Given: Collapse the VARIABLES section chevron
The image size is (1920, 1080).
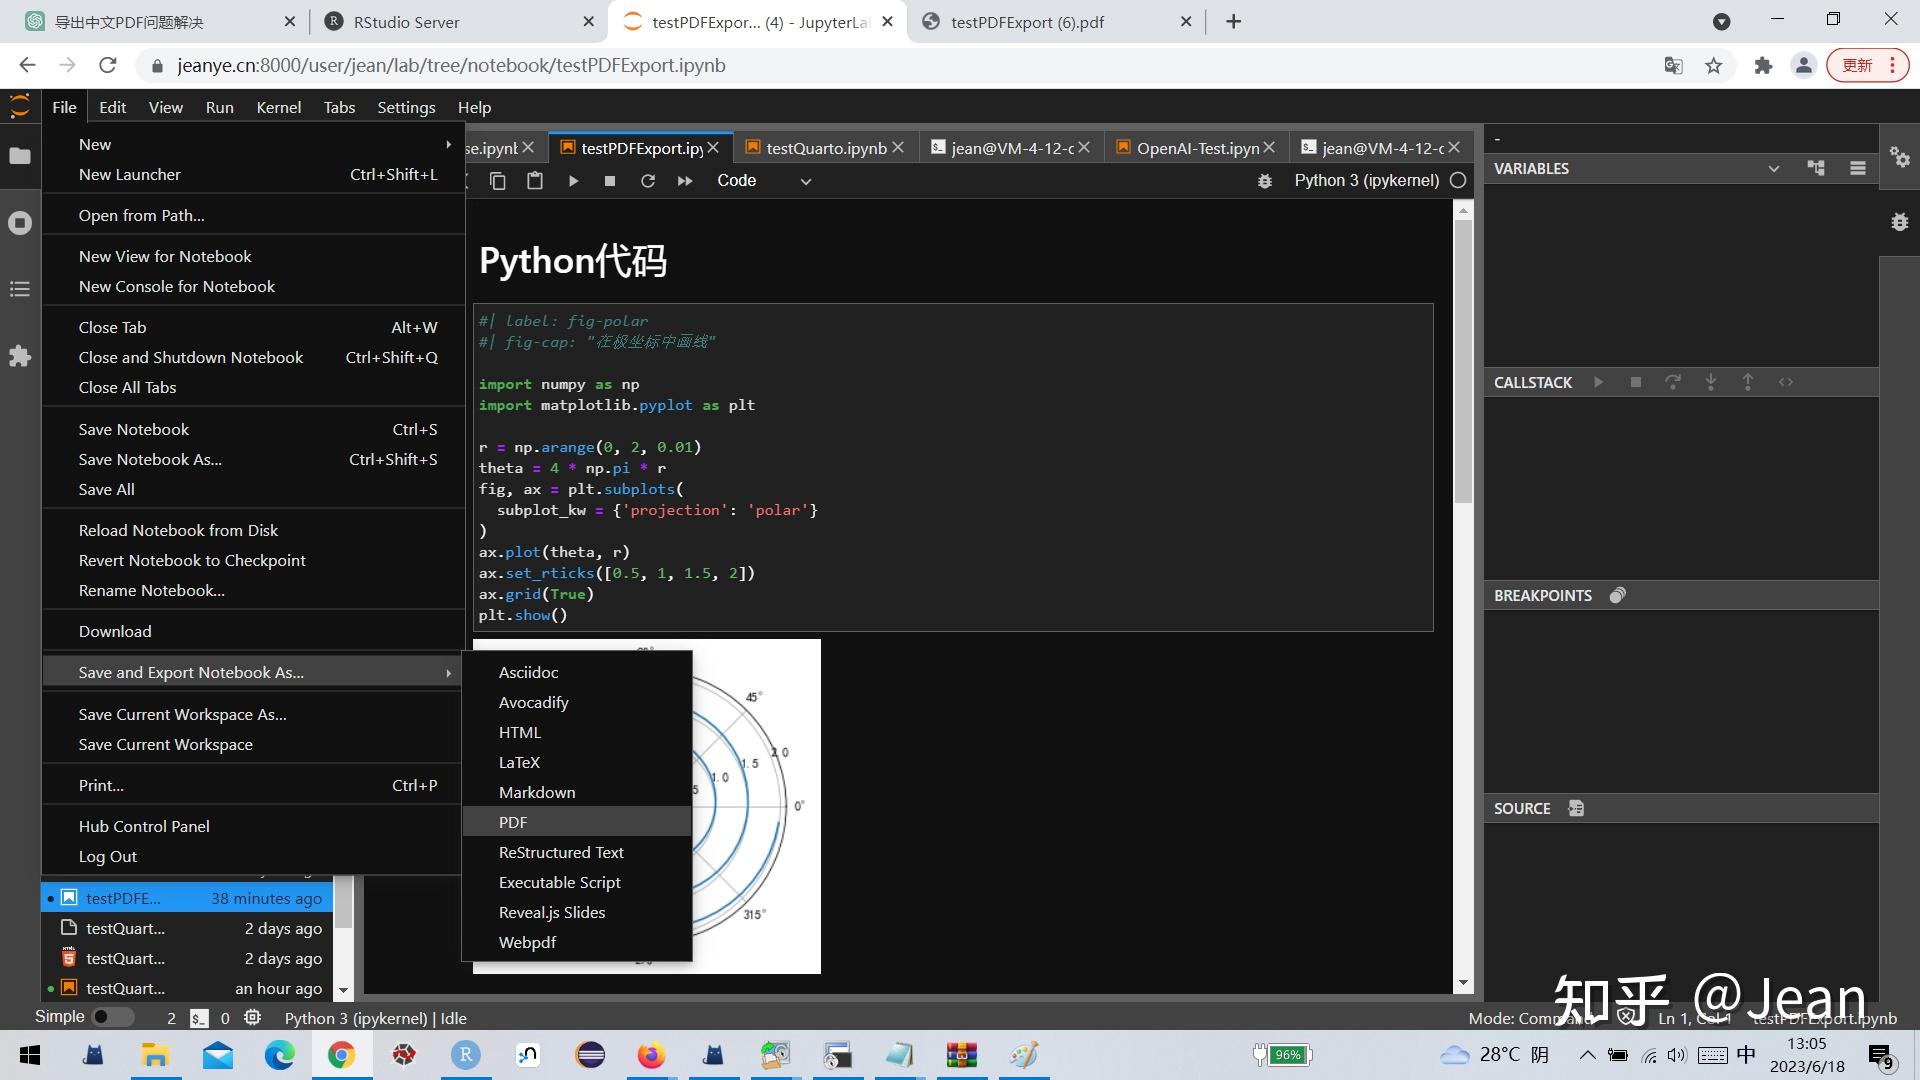Looking at the screenshot, I should (x=1774, y=168).
